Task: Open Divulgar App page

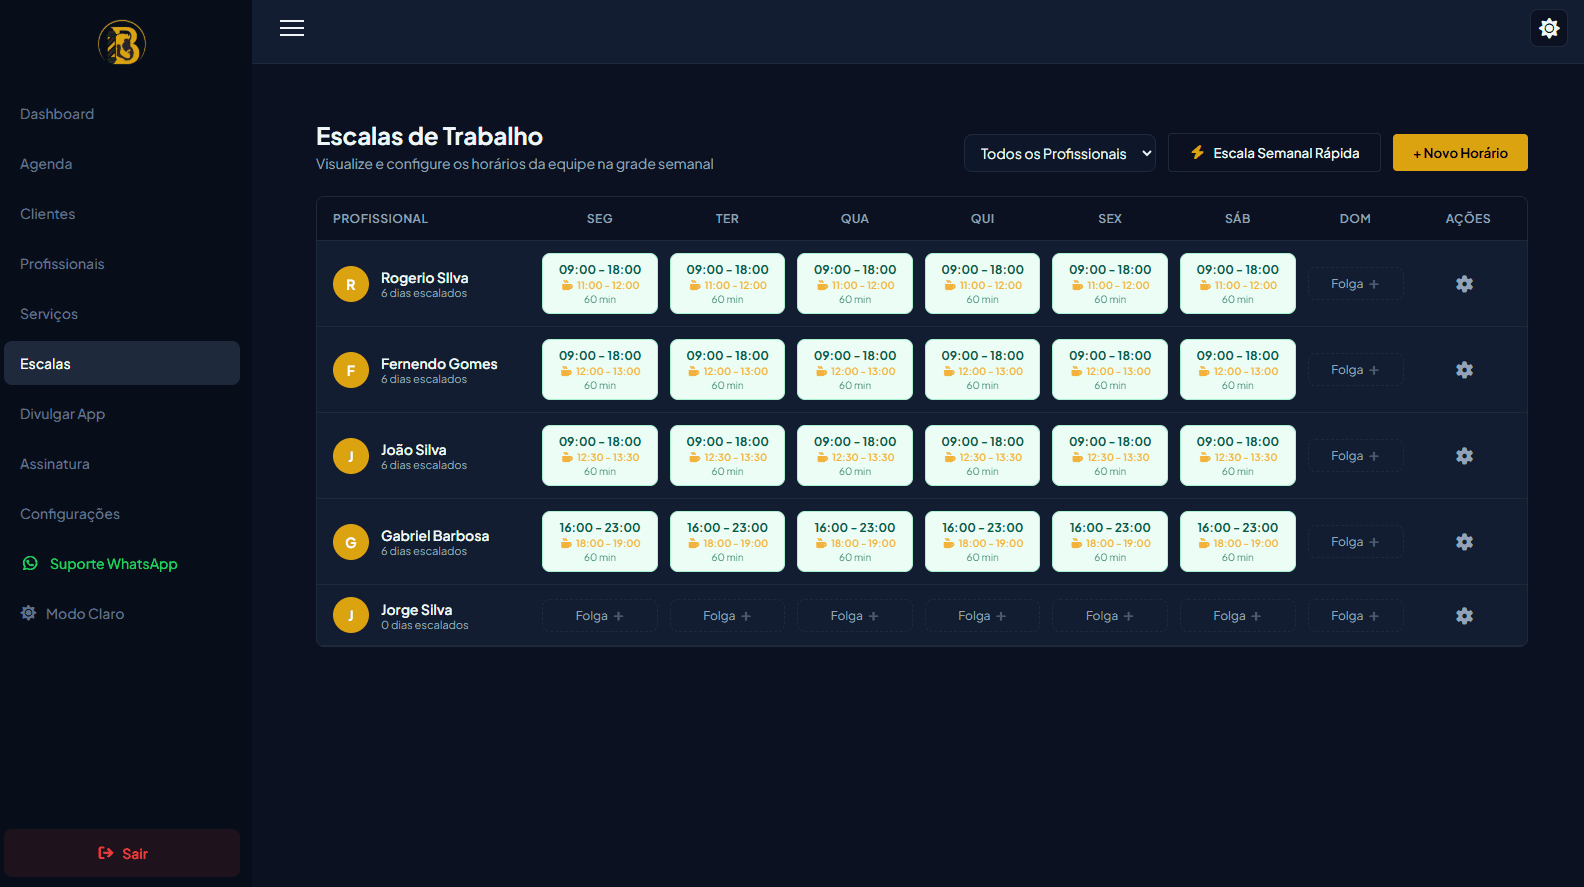Action: point(122,414)
